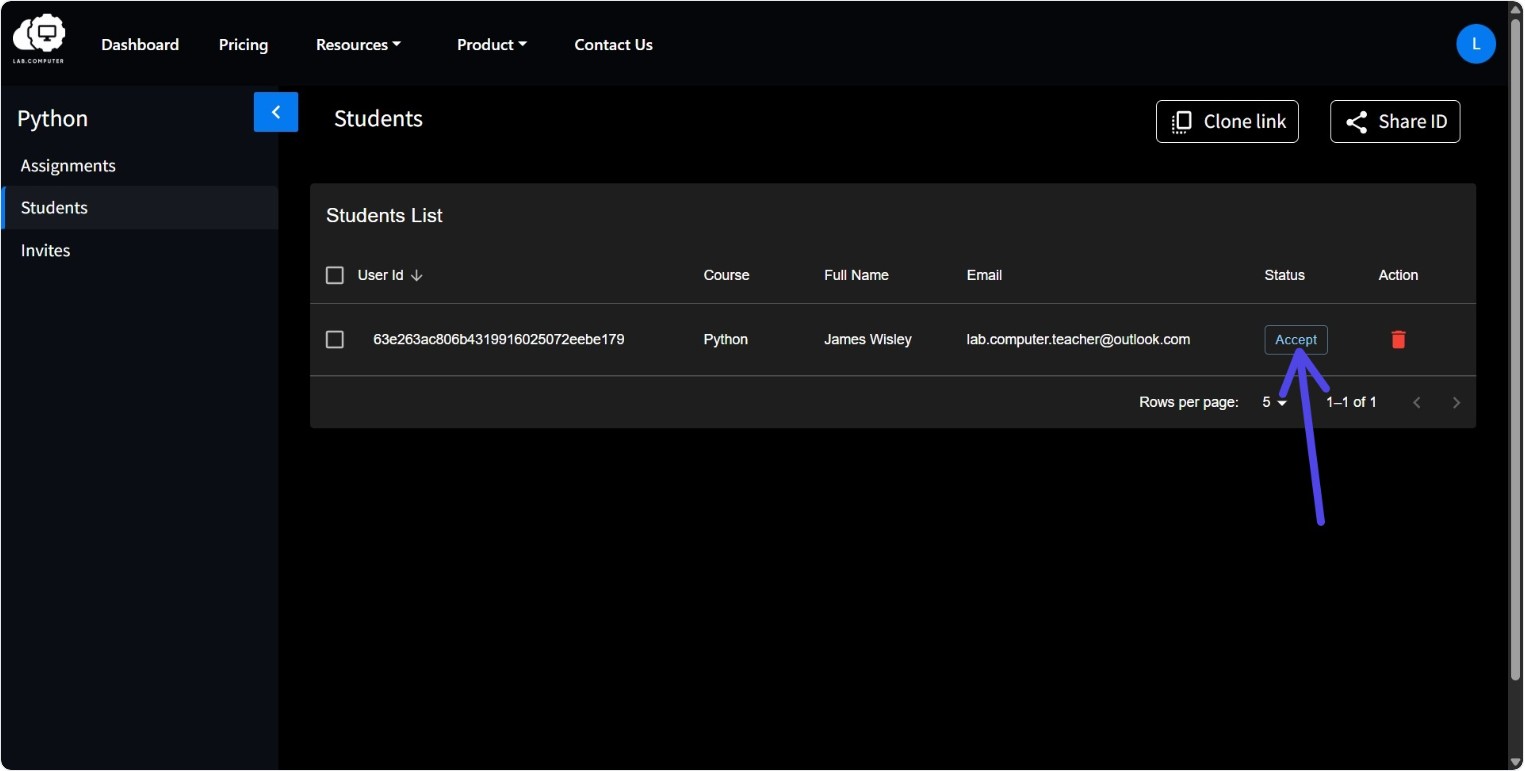Image resolution: width=1525 pixels, height=771 pixels.
Task: Collapse sidebar with blue chevron button
Action: 276,112
